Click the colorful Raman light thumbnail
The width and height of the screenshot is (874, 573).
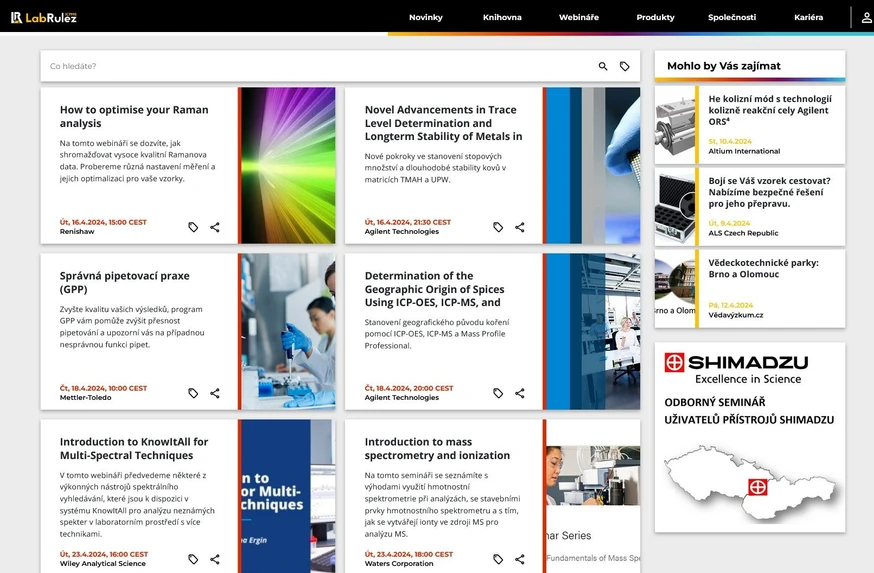(x=288, y=166)
